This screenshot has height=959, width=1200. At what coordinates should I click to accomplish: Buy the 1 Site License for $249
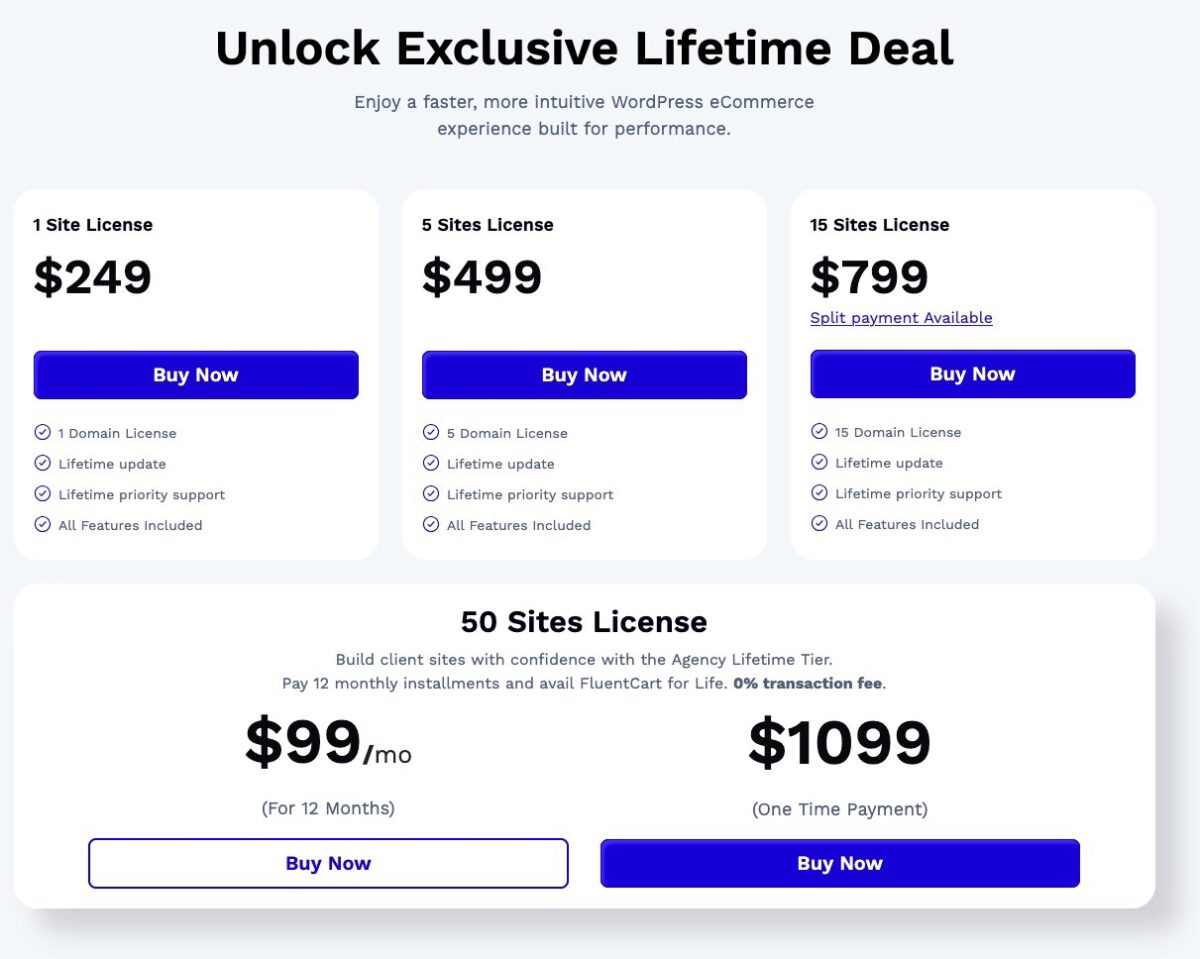pos(196,375)
